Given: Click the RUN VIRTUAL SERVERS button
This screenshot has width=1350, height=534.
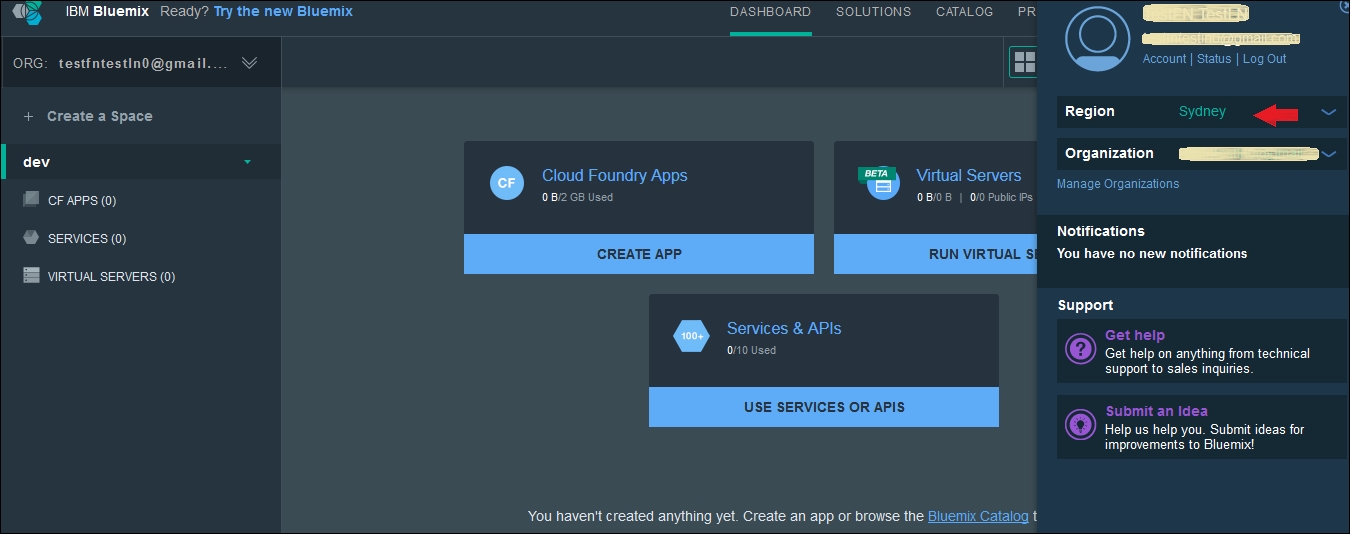Looking at the screenshot, I should pyautogui.click(x=936, y=254).
